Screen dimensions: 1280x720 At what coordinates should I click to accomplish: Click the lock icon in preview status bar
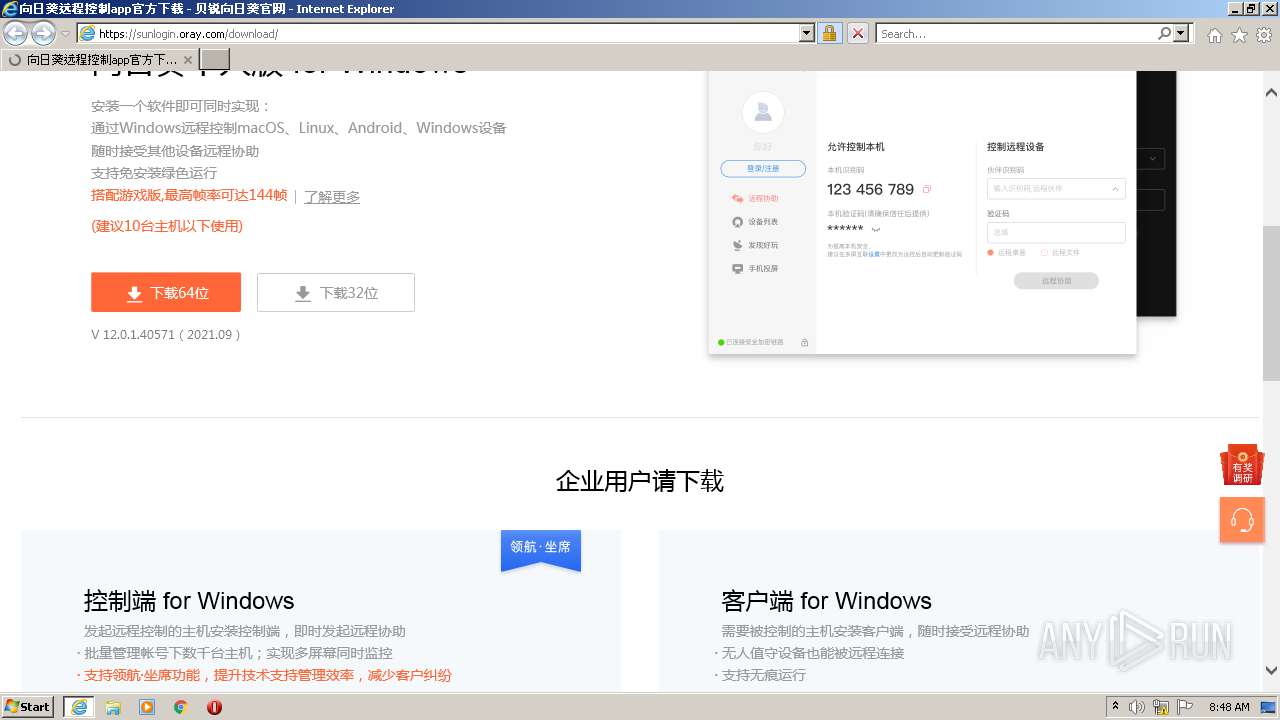[x=804, y=342]
